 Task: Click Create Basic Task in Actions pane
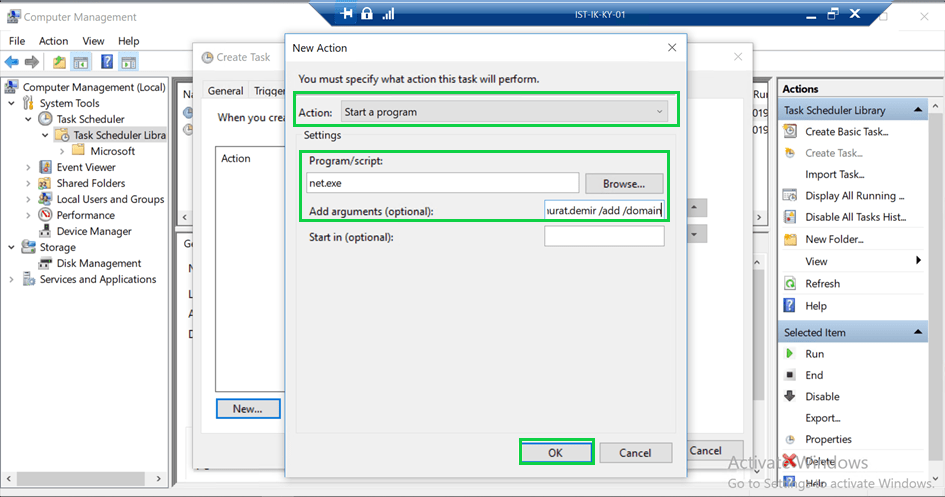pyautogui.click(x=846, y=131)
